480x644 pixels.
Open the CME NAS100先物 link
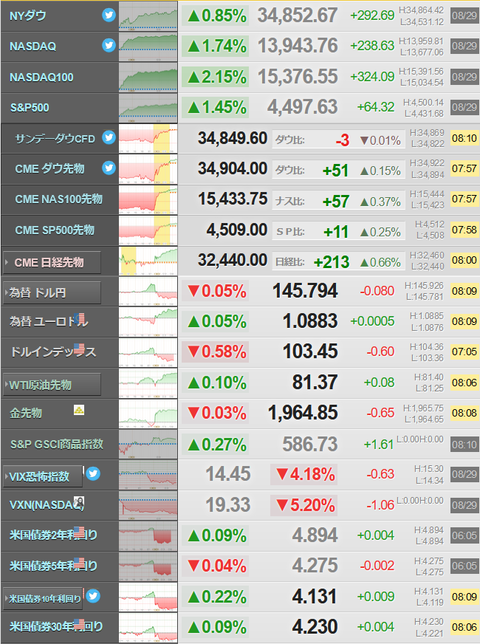coord(59,199)
